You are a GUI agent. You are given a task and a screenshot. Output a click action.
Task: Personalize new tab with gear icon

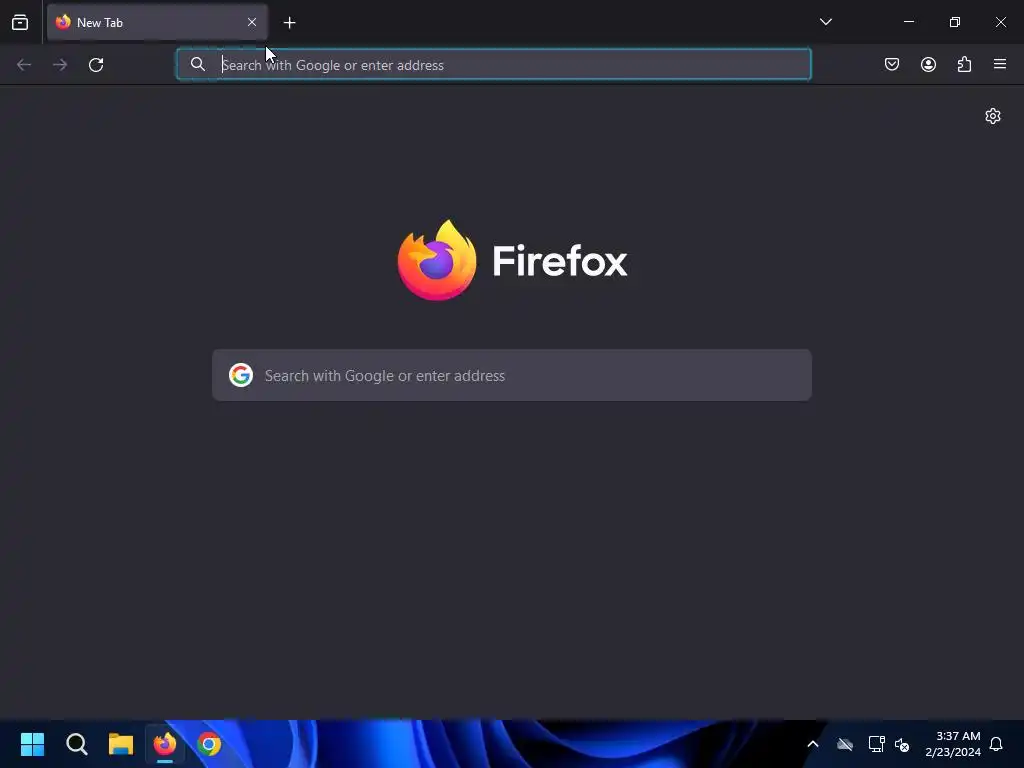click(x=993, y=116)
